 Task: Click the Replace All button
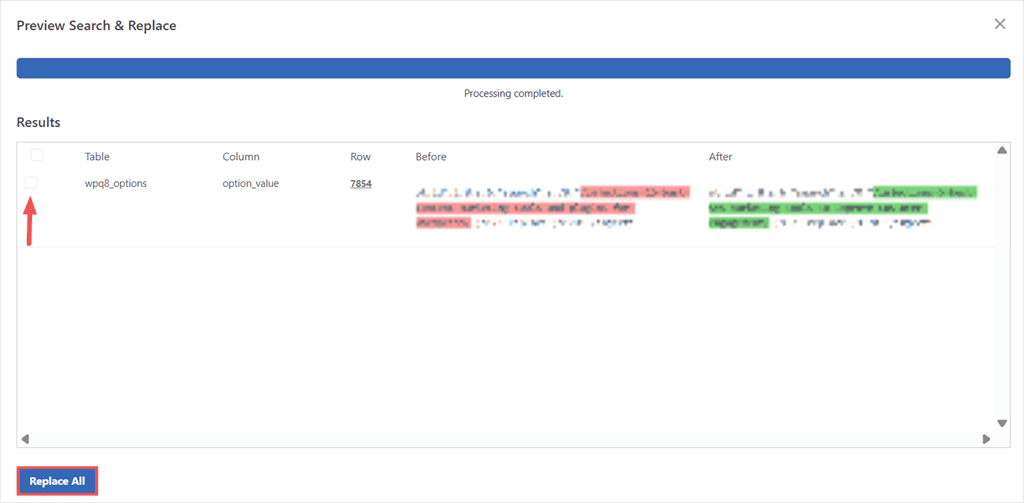57,481
